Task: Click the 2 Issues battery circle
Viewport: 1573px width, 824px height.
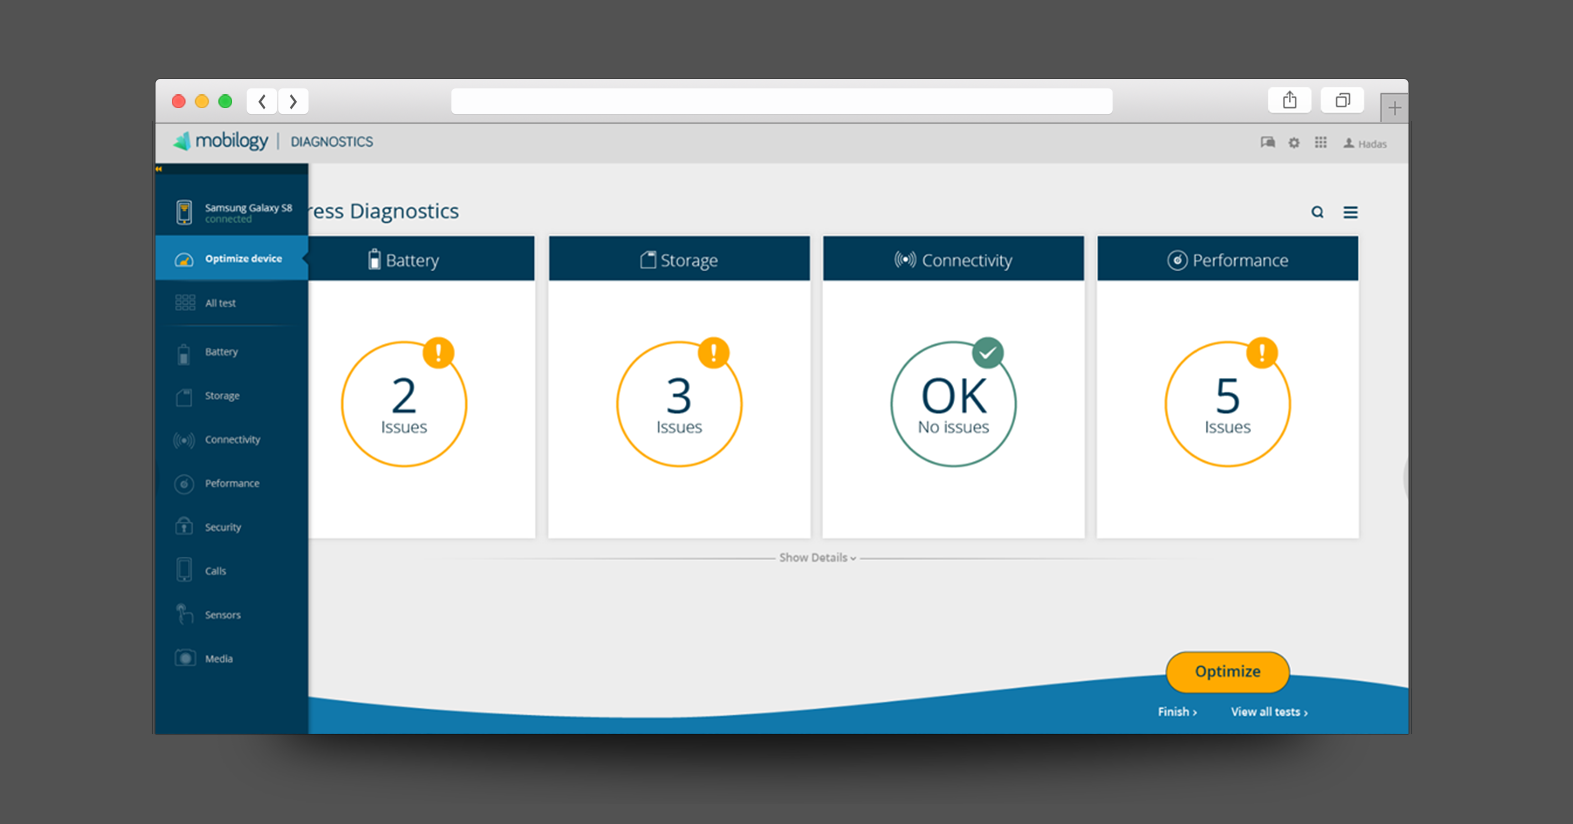Action: point(404,404)
